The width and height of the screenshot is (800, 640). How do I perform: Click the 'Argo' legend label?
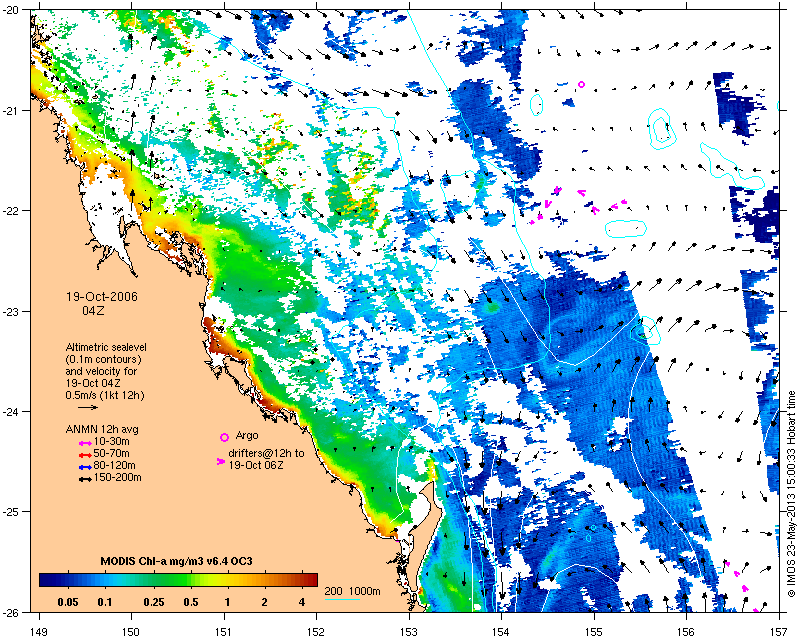247,436
